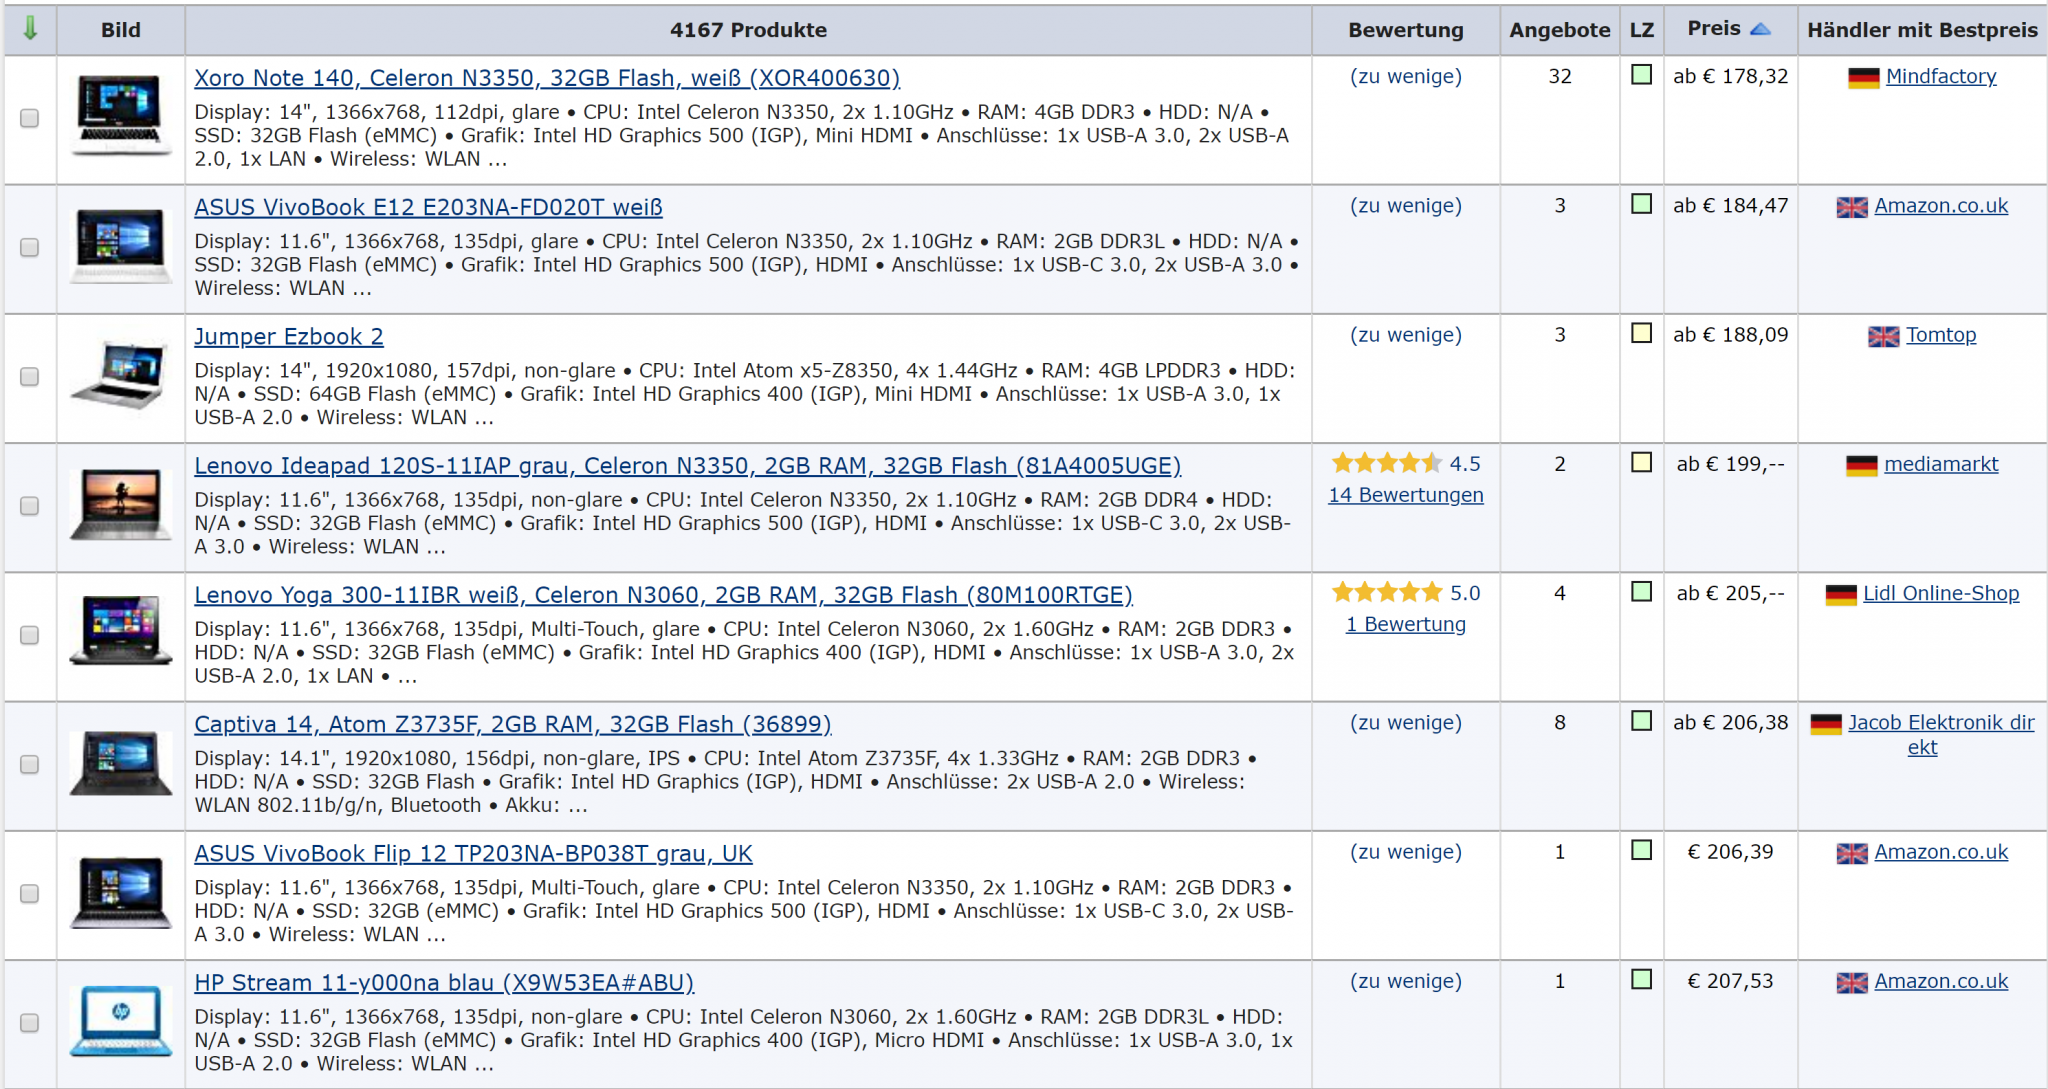Open ASUS VivoBook Flip 12 TP203NA link
Image resolution: width=2048 pixels, height=1089 pixels.
(473, 853)
